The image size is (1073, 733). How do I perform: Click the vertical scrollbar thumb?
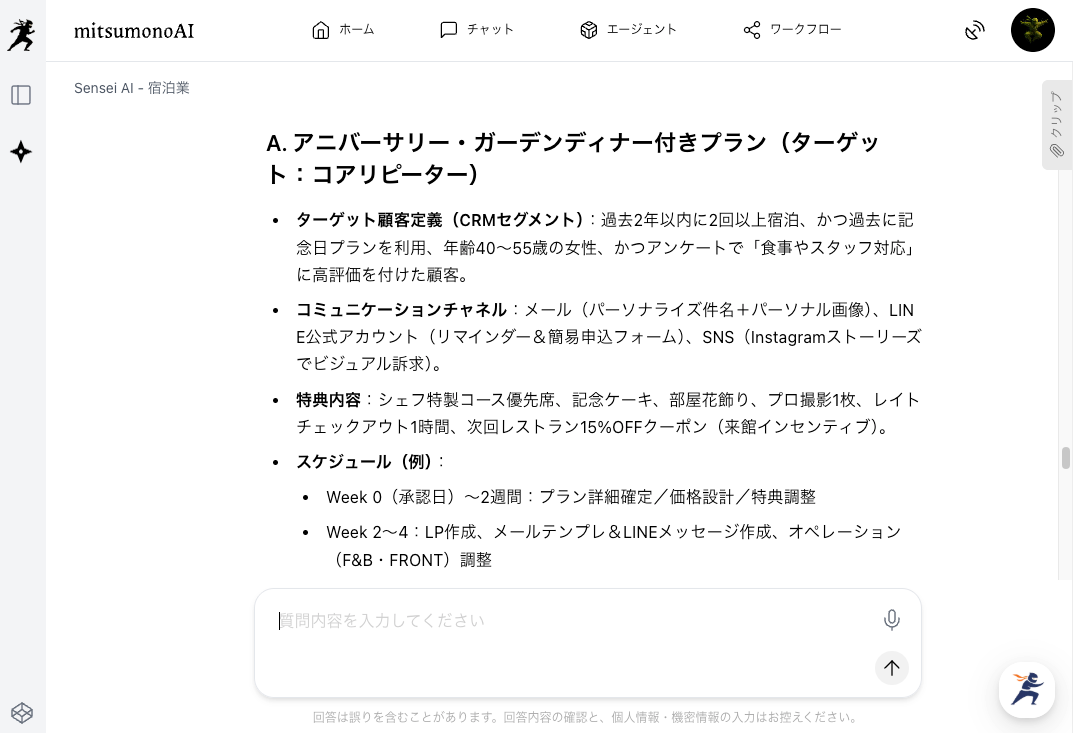point(1066,458)
